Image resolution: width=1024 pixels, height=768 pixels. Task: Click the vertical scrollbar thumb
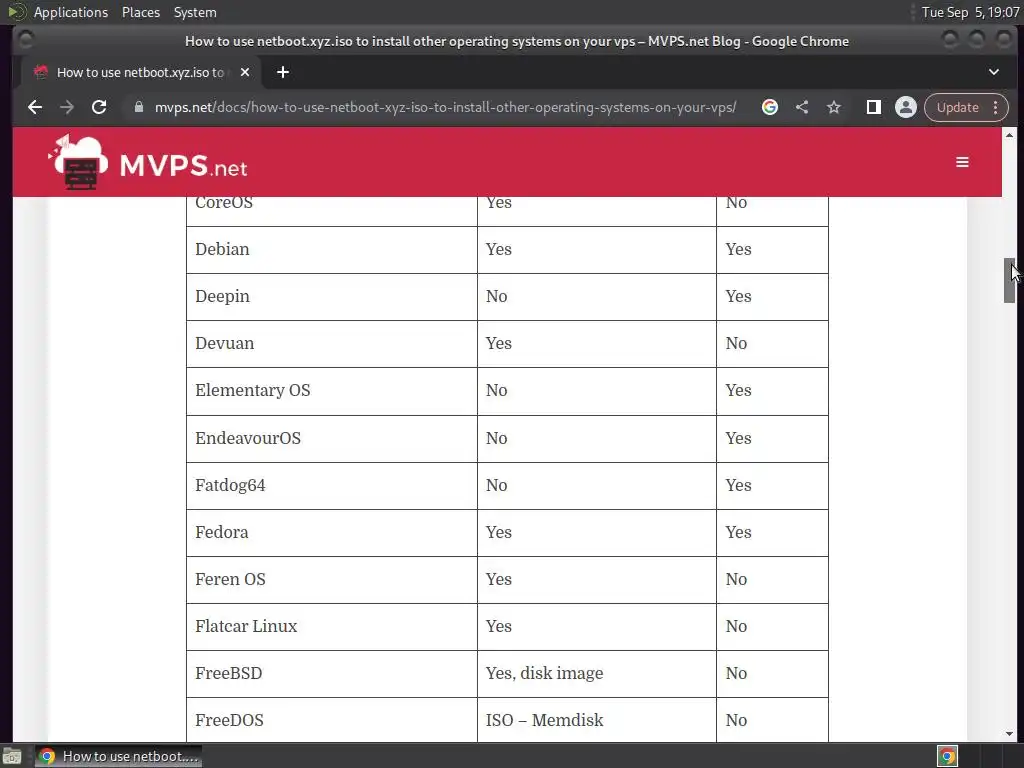click(1009, 280)
